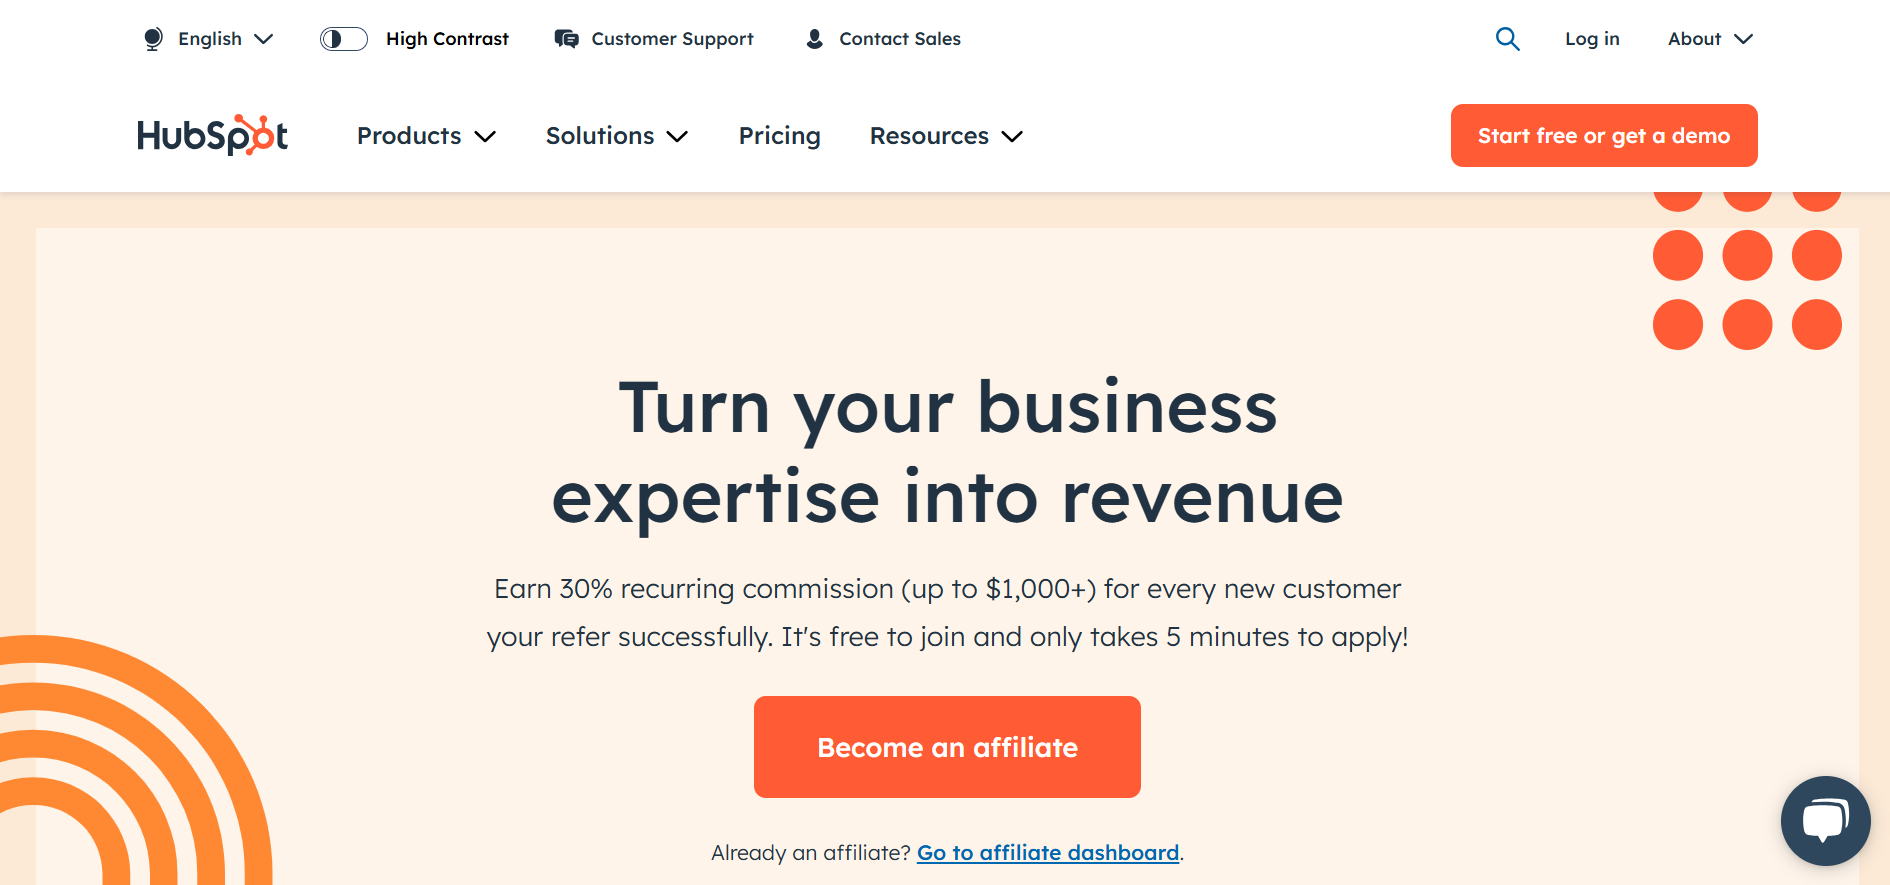The width and height of the screenshot is (1890, 885).
Task: Click the Customer Support chat bubbles icon
Action: (566, 39)
